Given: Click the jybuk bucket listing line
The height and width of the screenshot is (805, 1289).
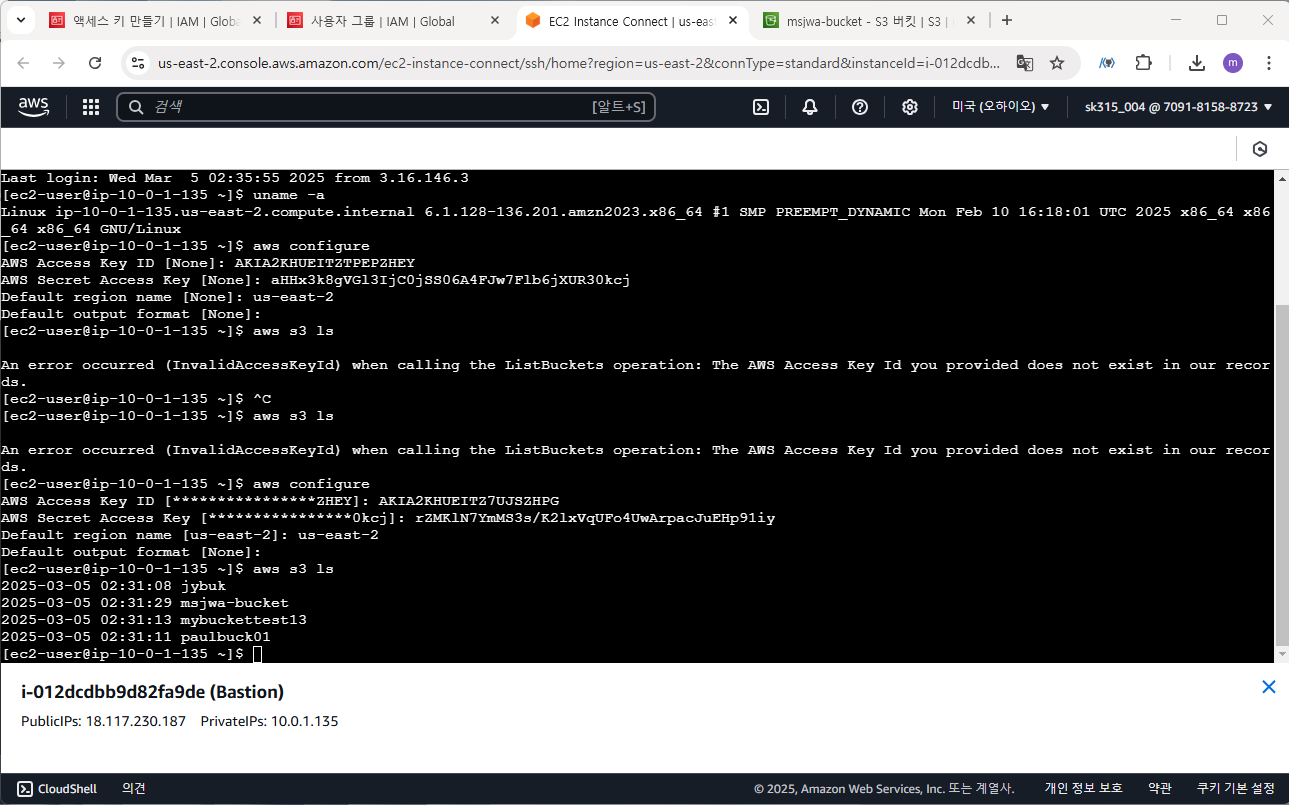Looking at the screenshot, I should (x=113, y=586).
